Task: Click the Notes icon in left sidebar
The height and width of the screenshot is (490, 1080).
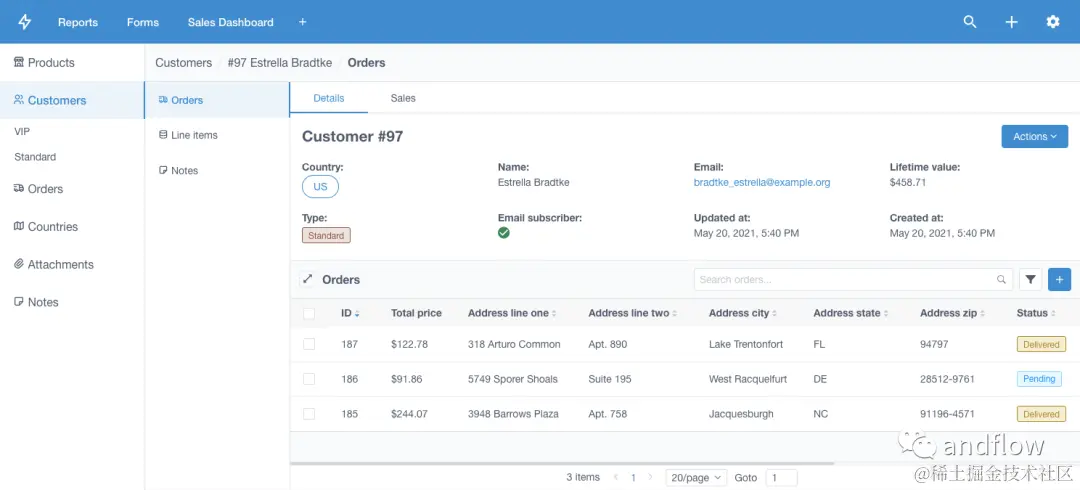Action: coord(19,302)
